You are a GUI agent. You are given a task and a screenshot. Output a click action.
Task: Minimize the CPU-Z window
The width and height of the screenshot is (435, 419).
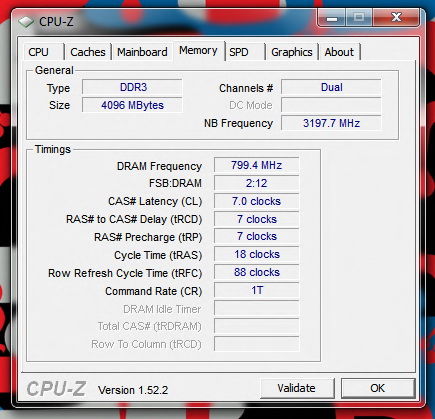tap(332, 17)
